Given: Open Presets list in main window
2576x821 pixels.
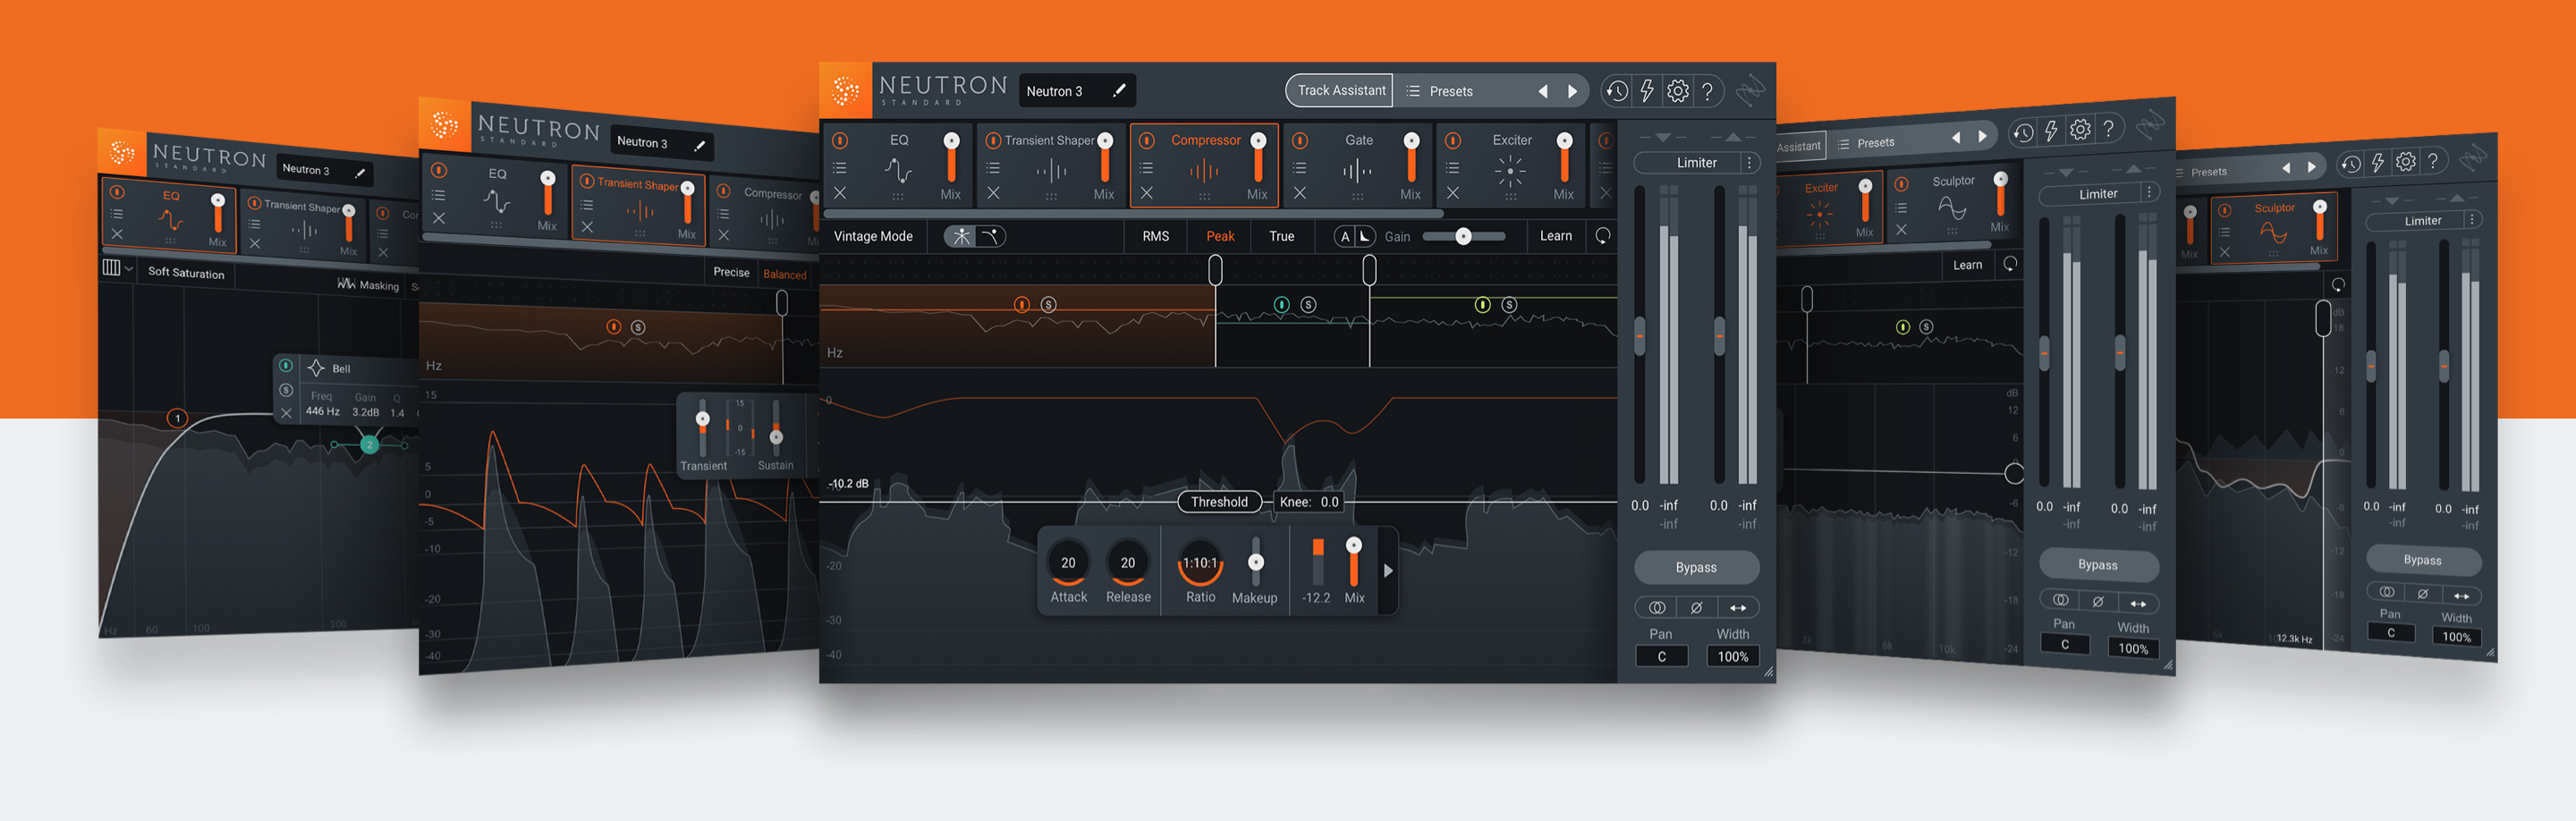Looking at the screenshot, I should pyautogui.click(x=1440, y=91).
